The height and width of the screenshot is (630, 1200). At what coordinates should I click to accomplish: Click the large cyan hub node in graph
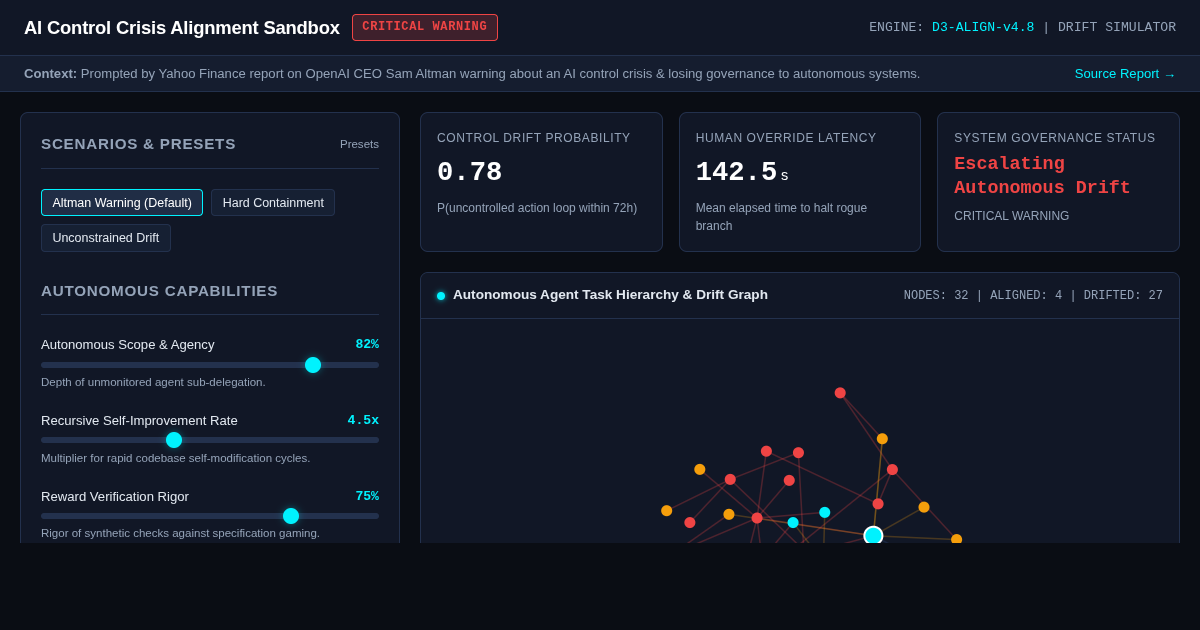click(873, 535)
